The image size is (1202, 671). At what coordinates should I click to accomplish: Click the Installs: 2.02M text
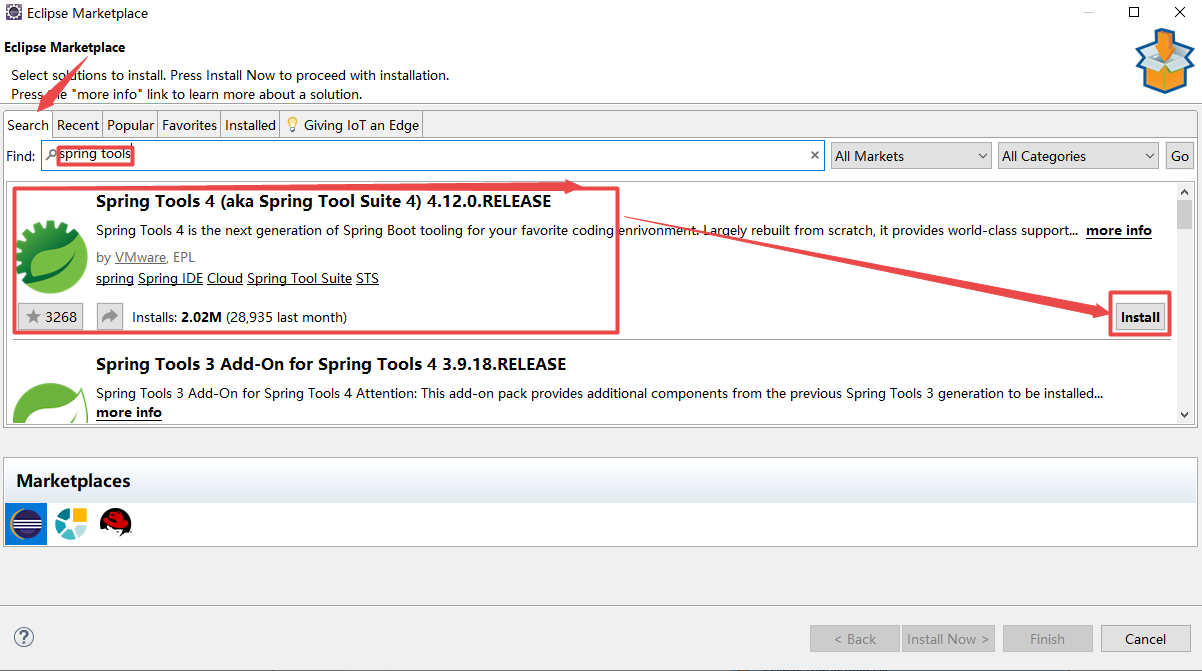(x=177, y=317)
